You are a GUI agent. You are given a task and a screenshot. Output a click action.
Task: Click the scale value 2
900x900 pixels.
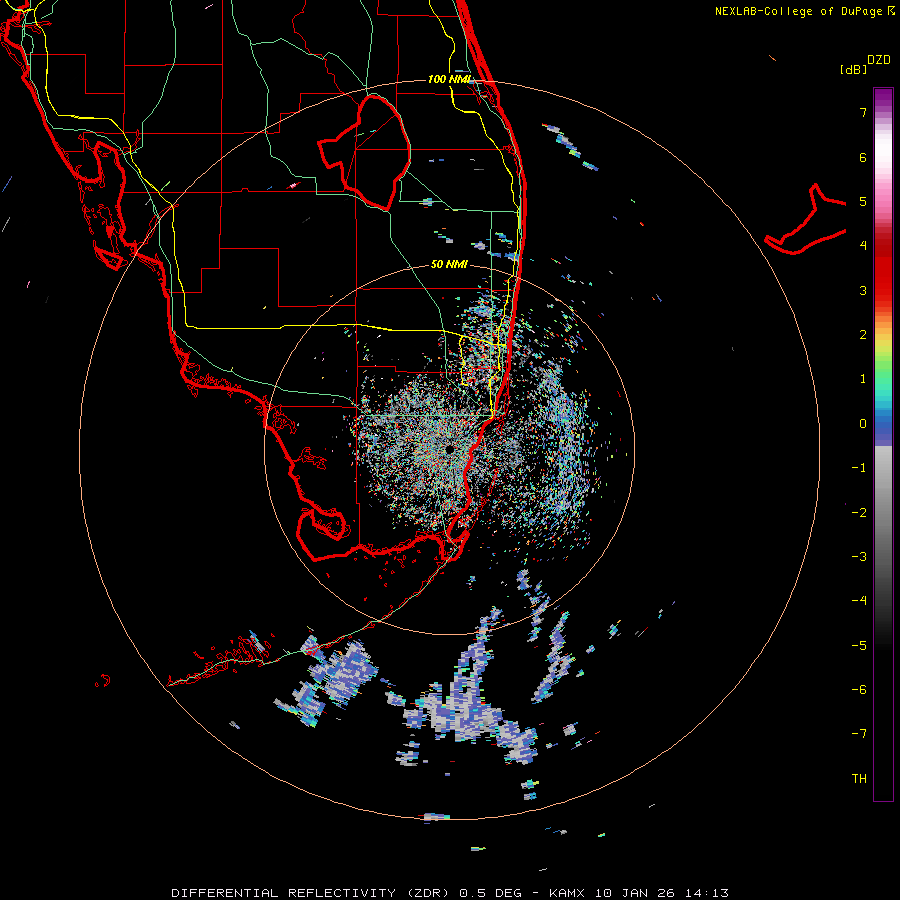[863, 335]
